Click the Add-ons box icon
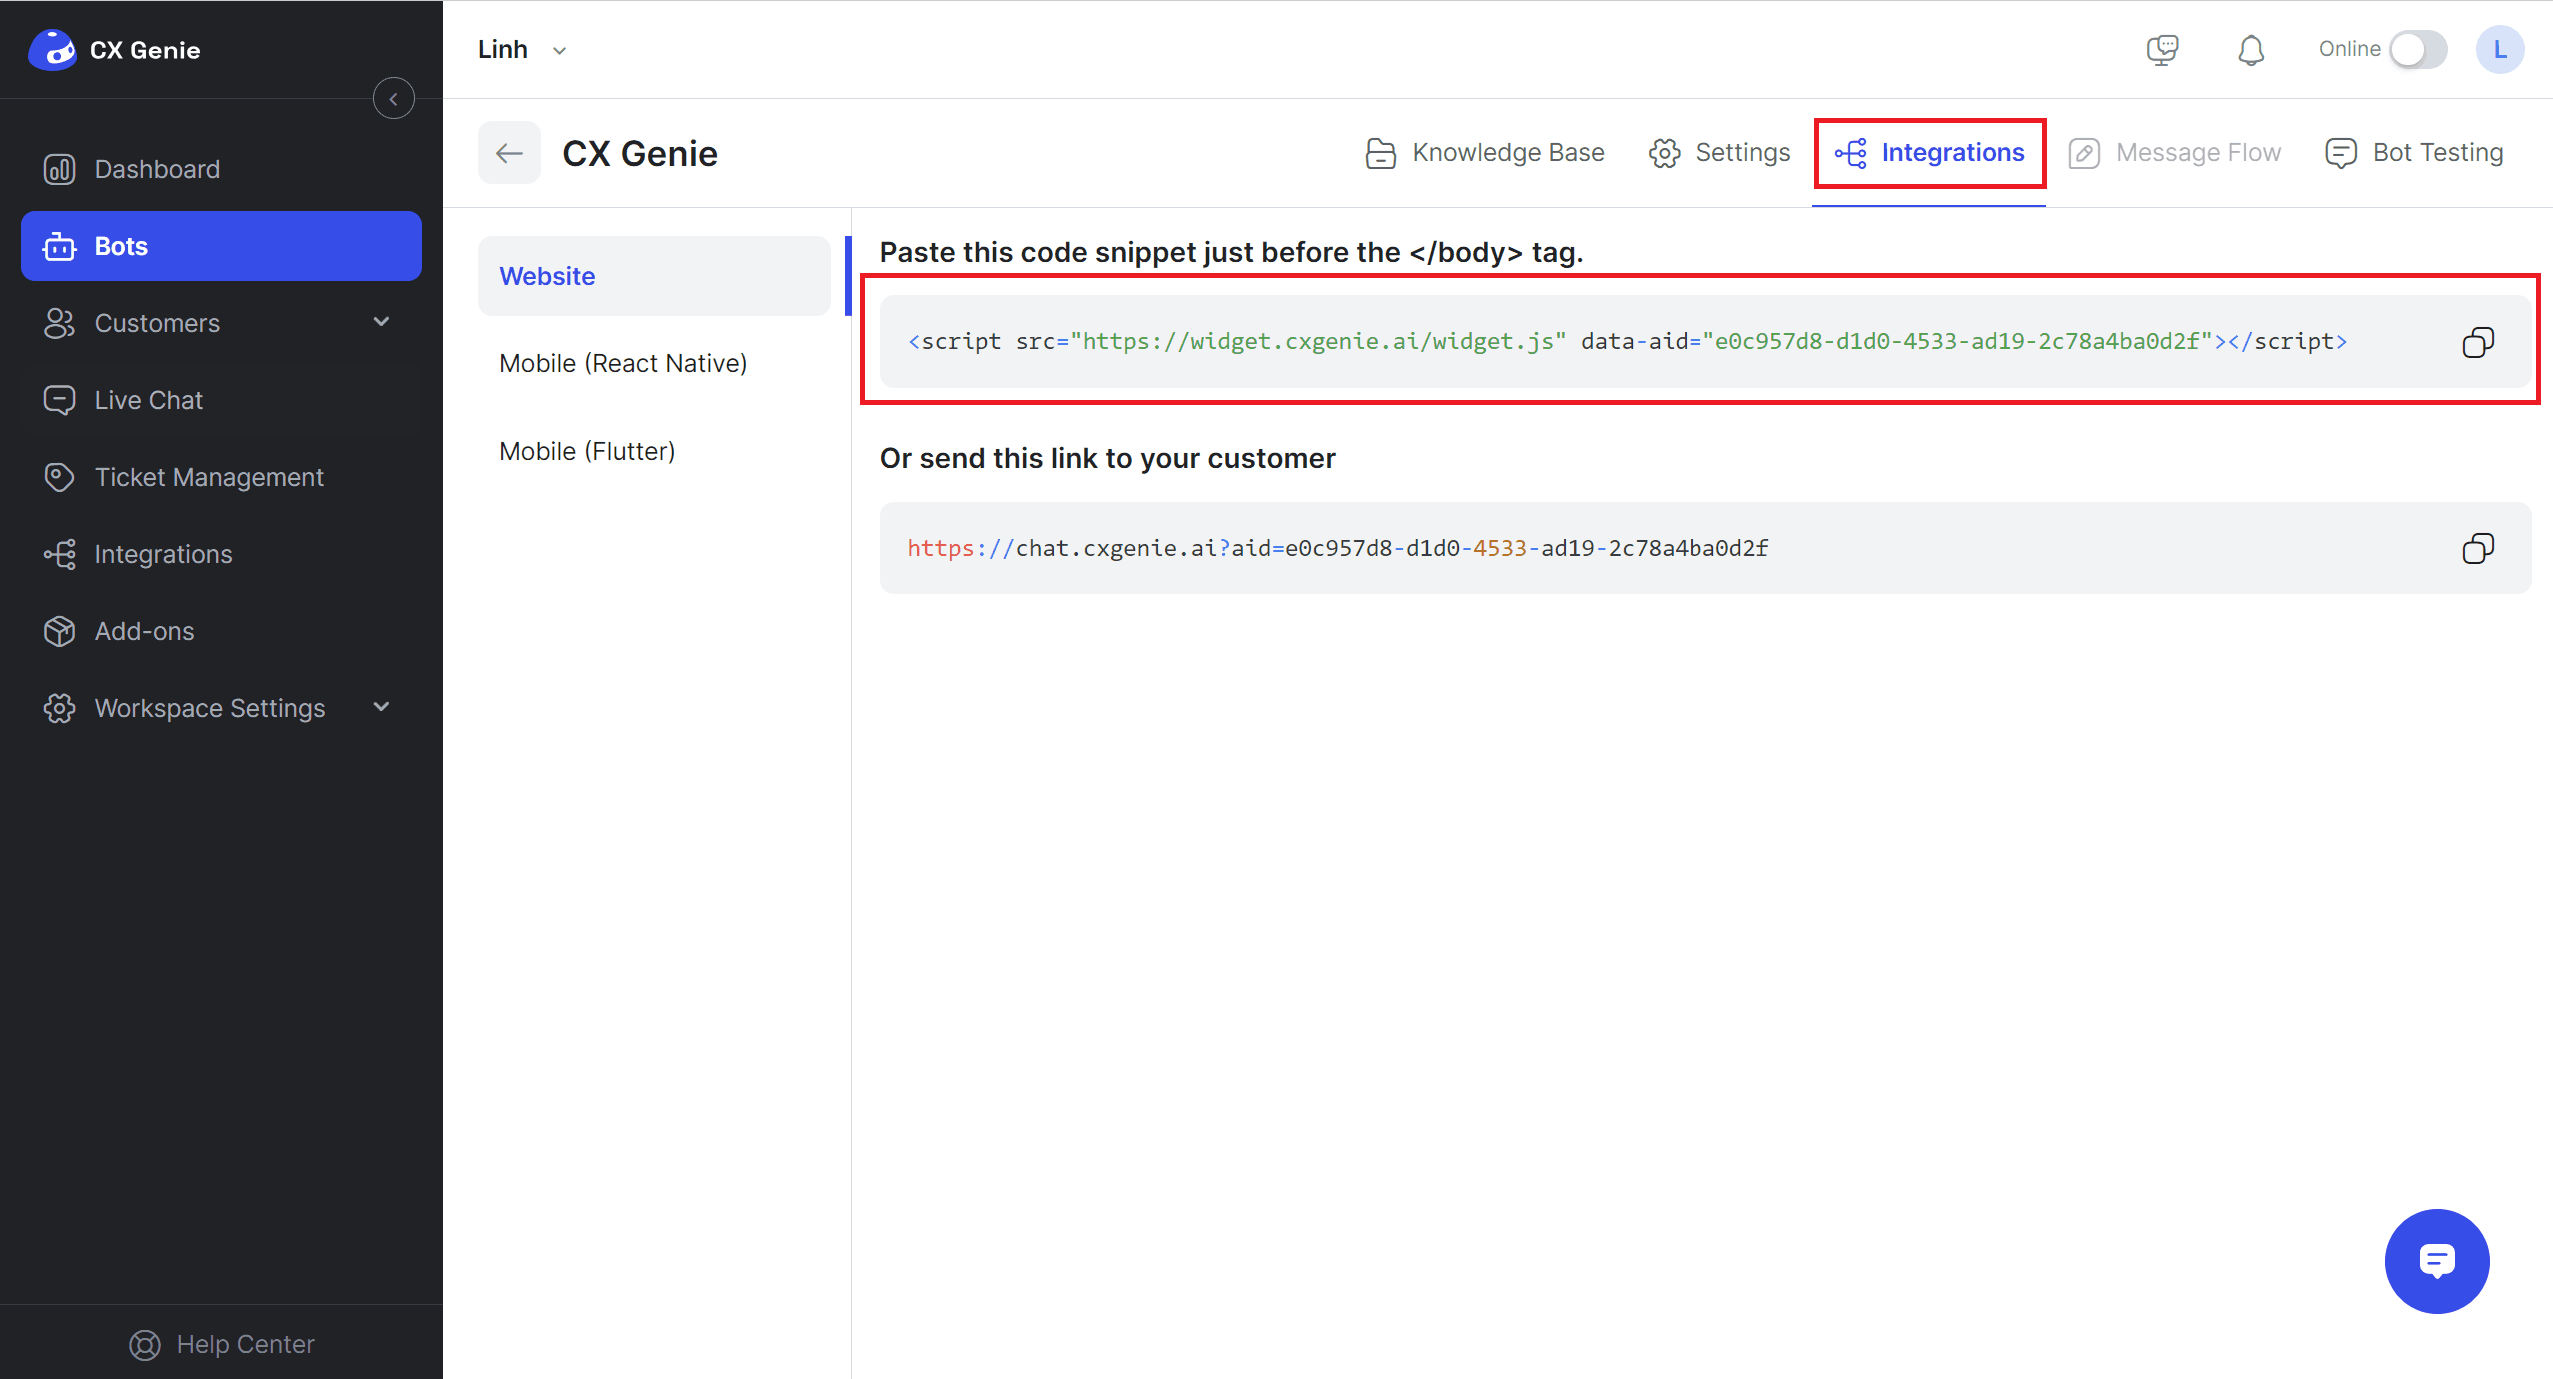The width and height of the screenshot is (2553, 1379). point(59,631)
